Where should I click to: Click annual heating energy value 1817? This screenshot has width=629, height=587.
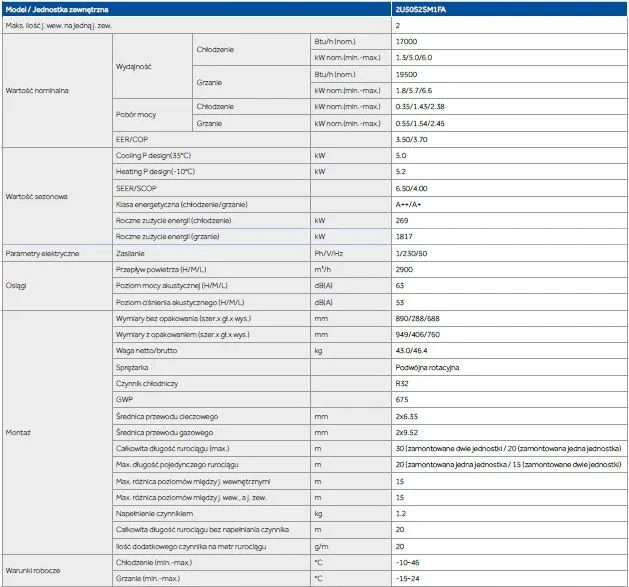(x=404, y=237)
